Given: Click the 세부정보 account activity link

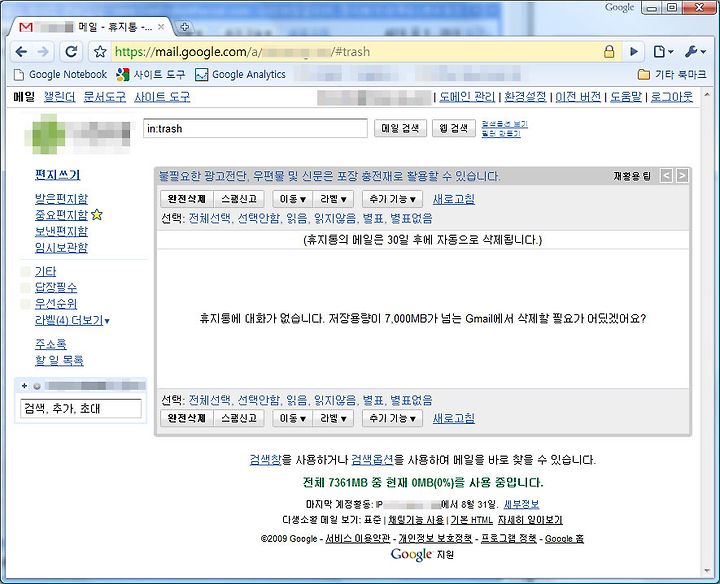Looking at the screenshot, I should pyautogui.click(x=521, y=504).
